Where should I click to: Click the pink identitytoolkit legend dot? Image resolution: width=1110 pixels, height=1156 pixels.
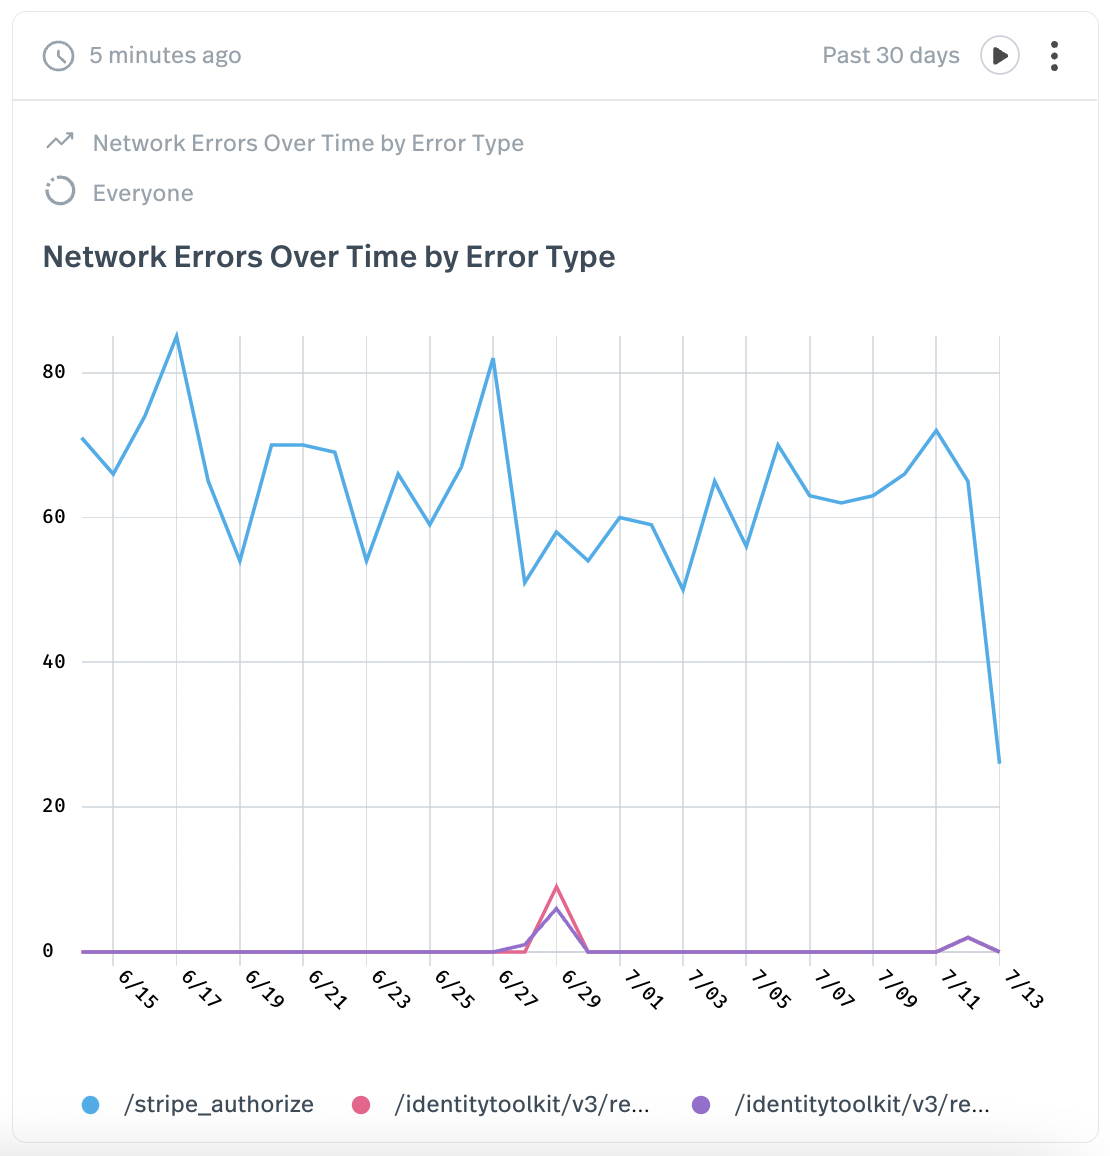[361, 1105]
